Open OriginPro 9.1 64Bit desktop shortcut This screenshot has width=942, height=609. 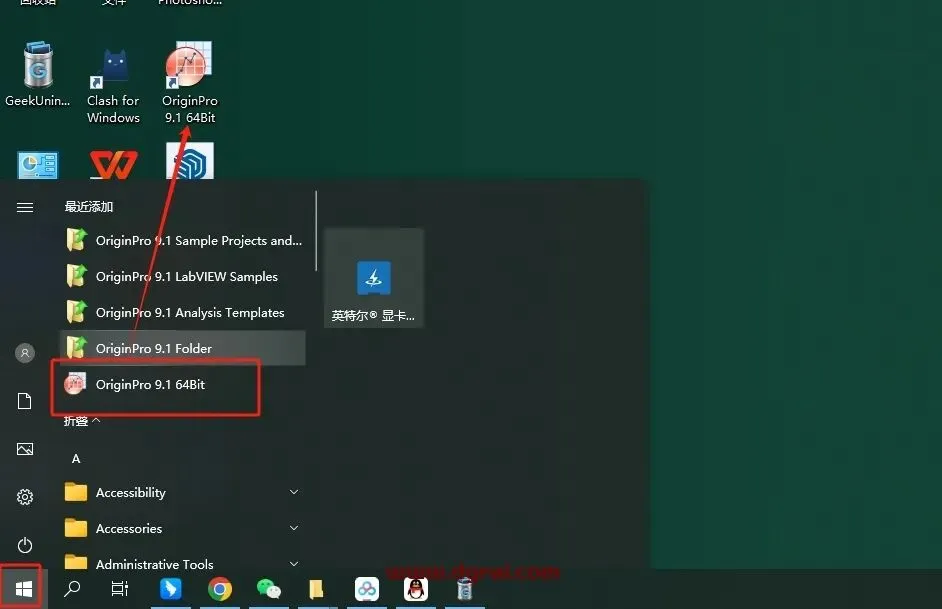[189, 83]
